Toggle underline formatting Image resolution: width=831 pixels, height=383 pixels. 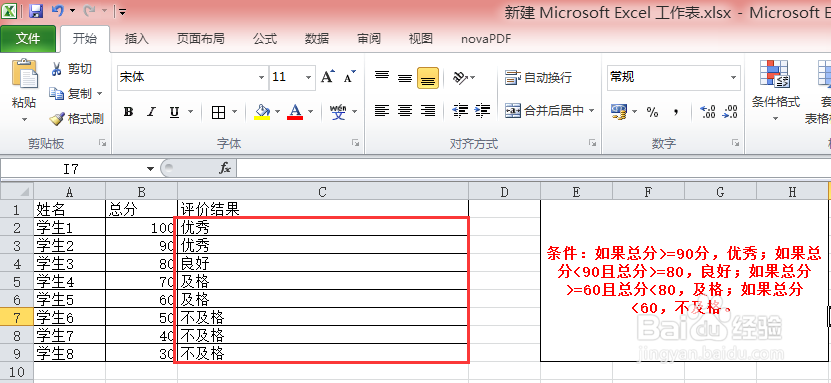[174, 112]
